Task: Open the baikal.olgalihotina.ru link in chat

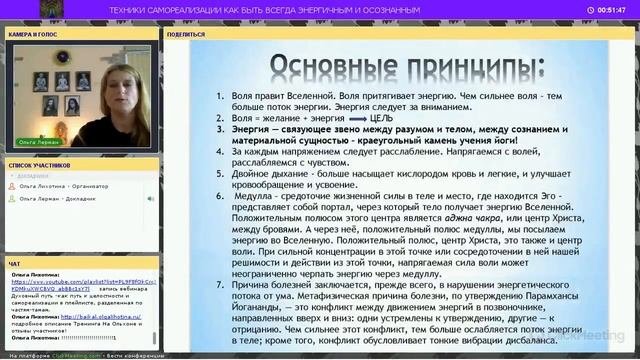Action: [101, 316]
